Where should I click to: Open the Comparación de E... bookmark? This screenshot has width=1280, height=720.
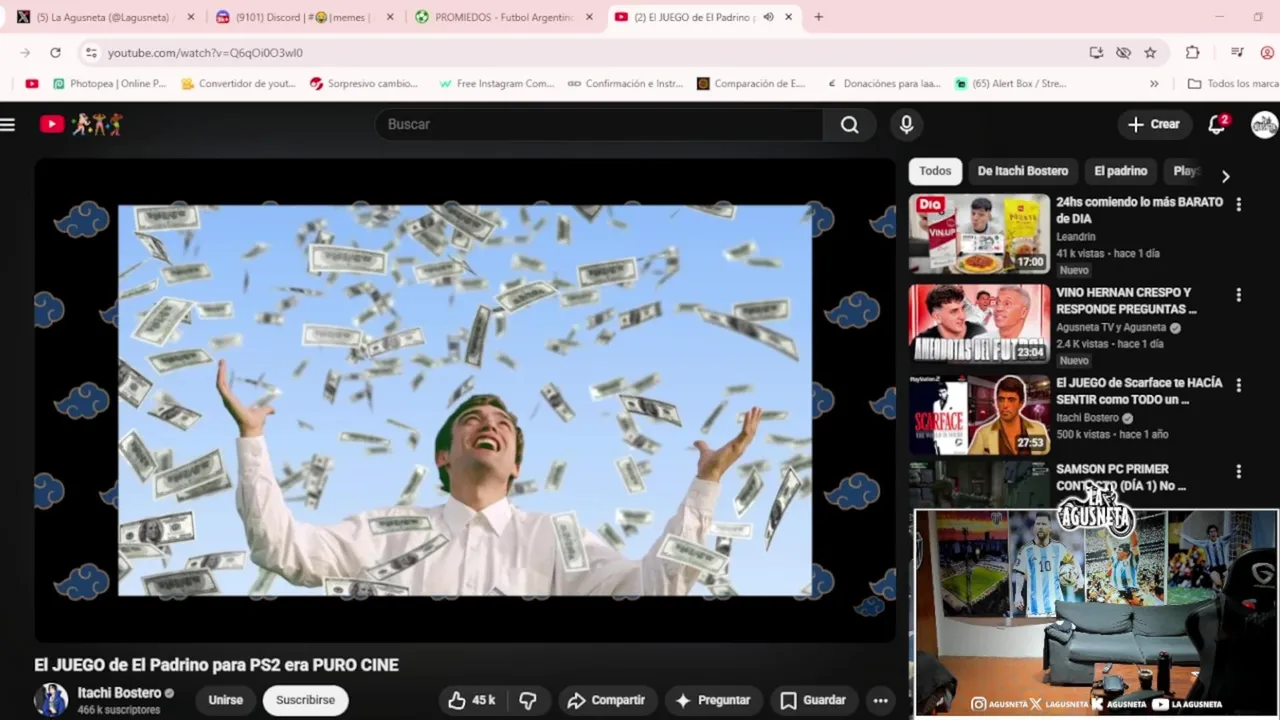point(751,84)
